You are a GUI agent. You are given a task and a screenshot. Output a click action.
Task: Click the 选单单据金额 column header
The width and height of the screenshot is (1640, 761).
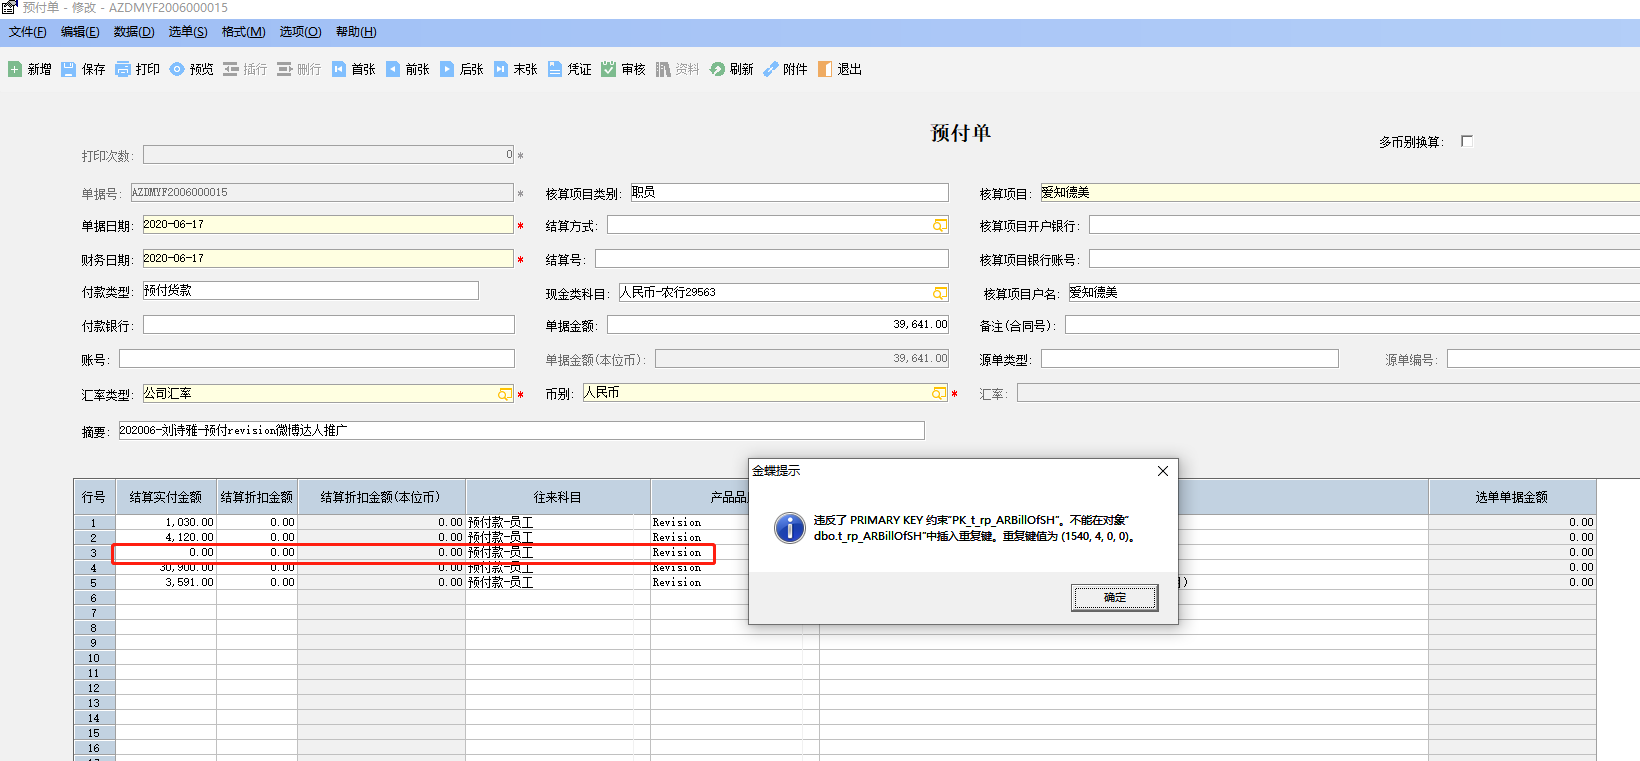coord(1512,497)
